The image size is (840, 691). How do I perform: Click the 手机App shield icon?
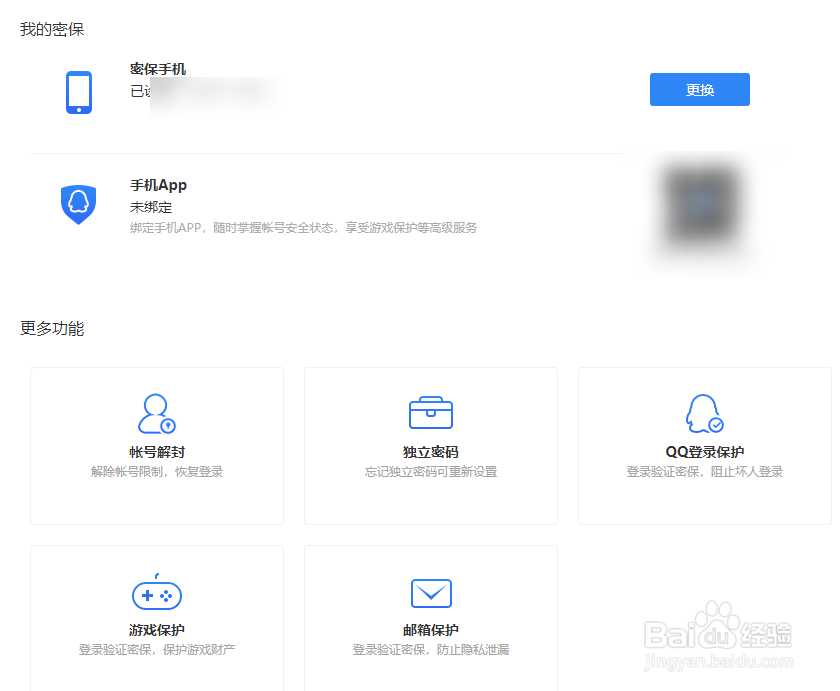[79, 204]
